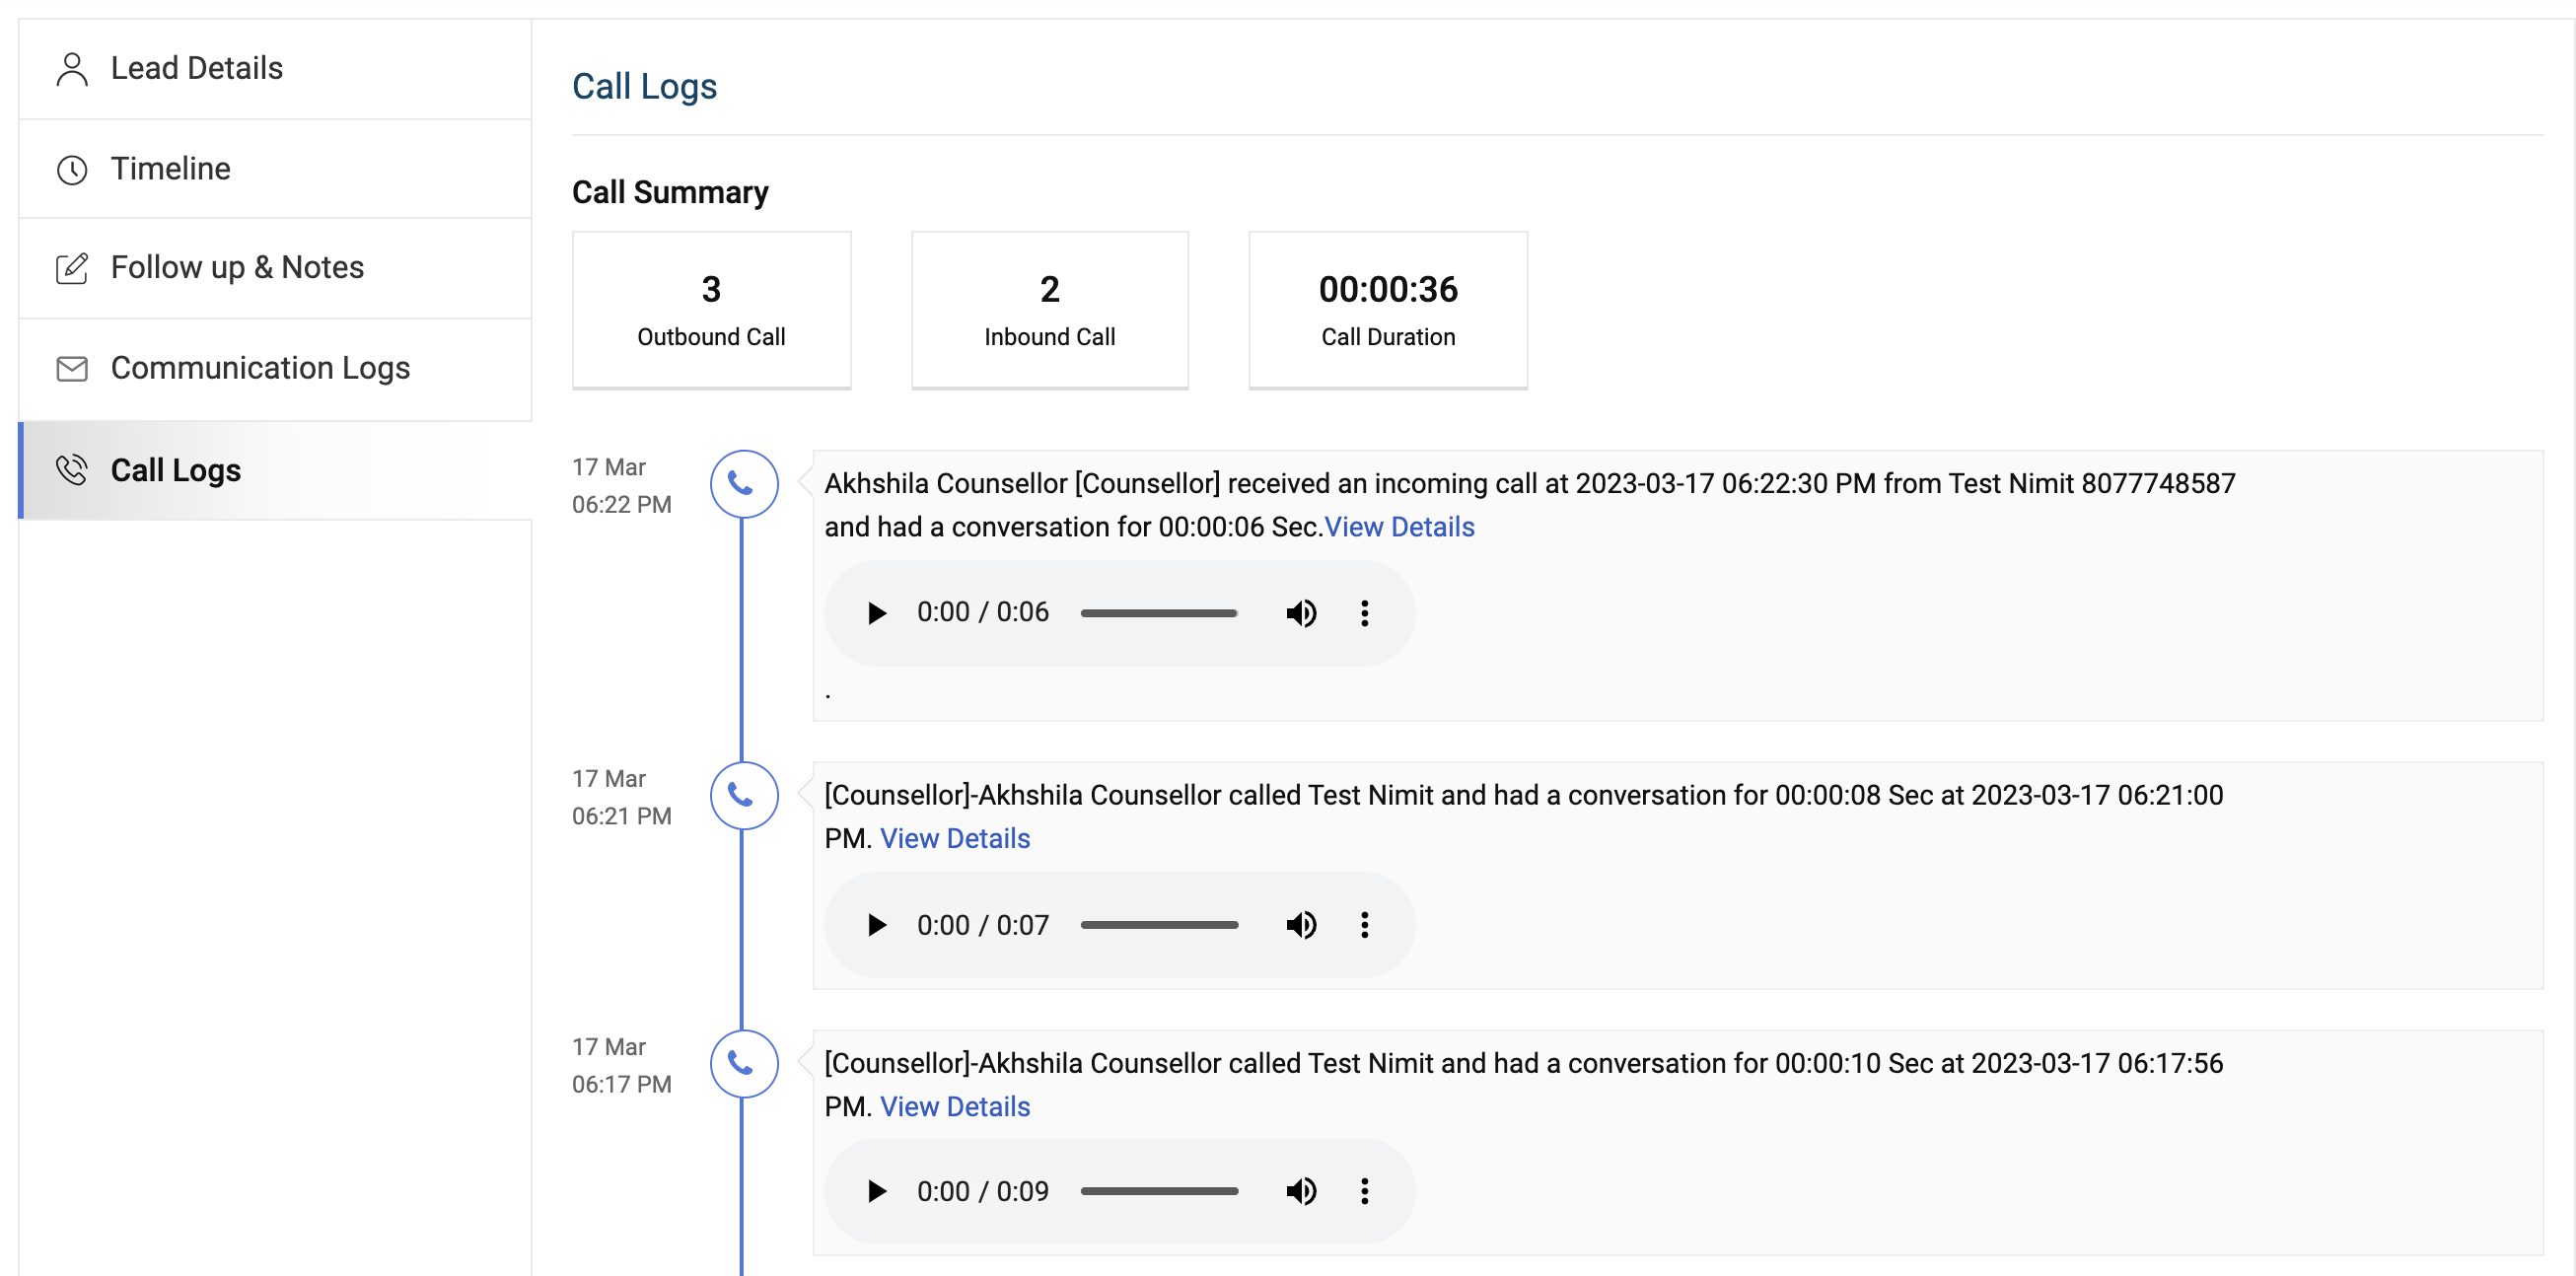
Task: Open the Lead Details tab
Action: point(275,69)
